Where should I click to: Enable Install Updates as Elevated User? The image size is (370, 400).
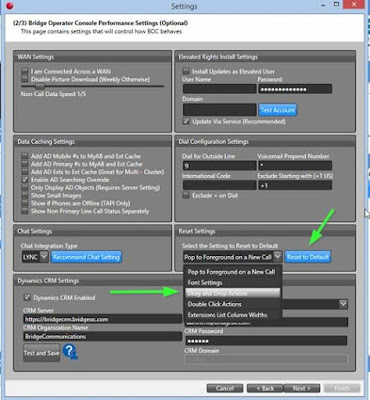tap(186, 71)
